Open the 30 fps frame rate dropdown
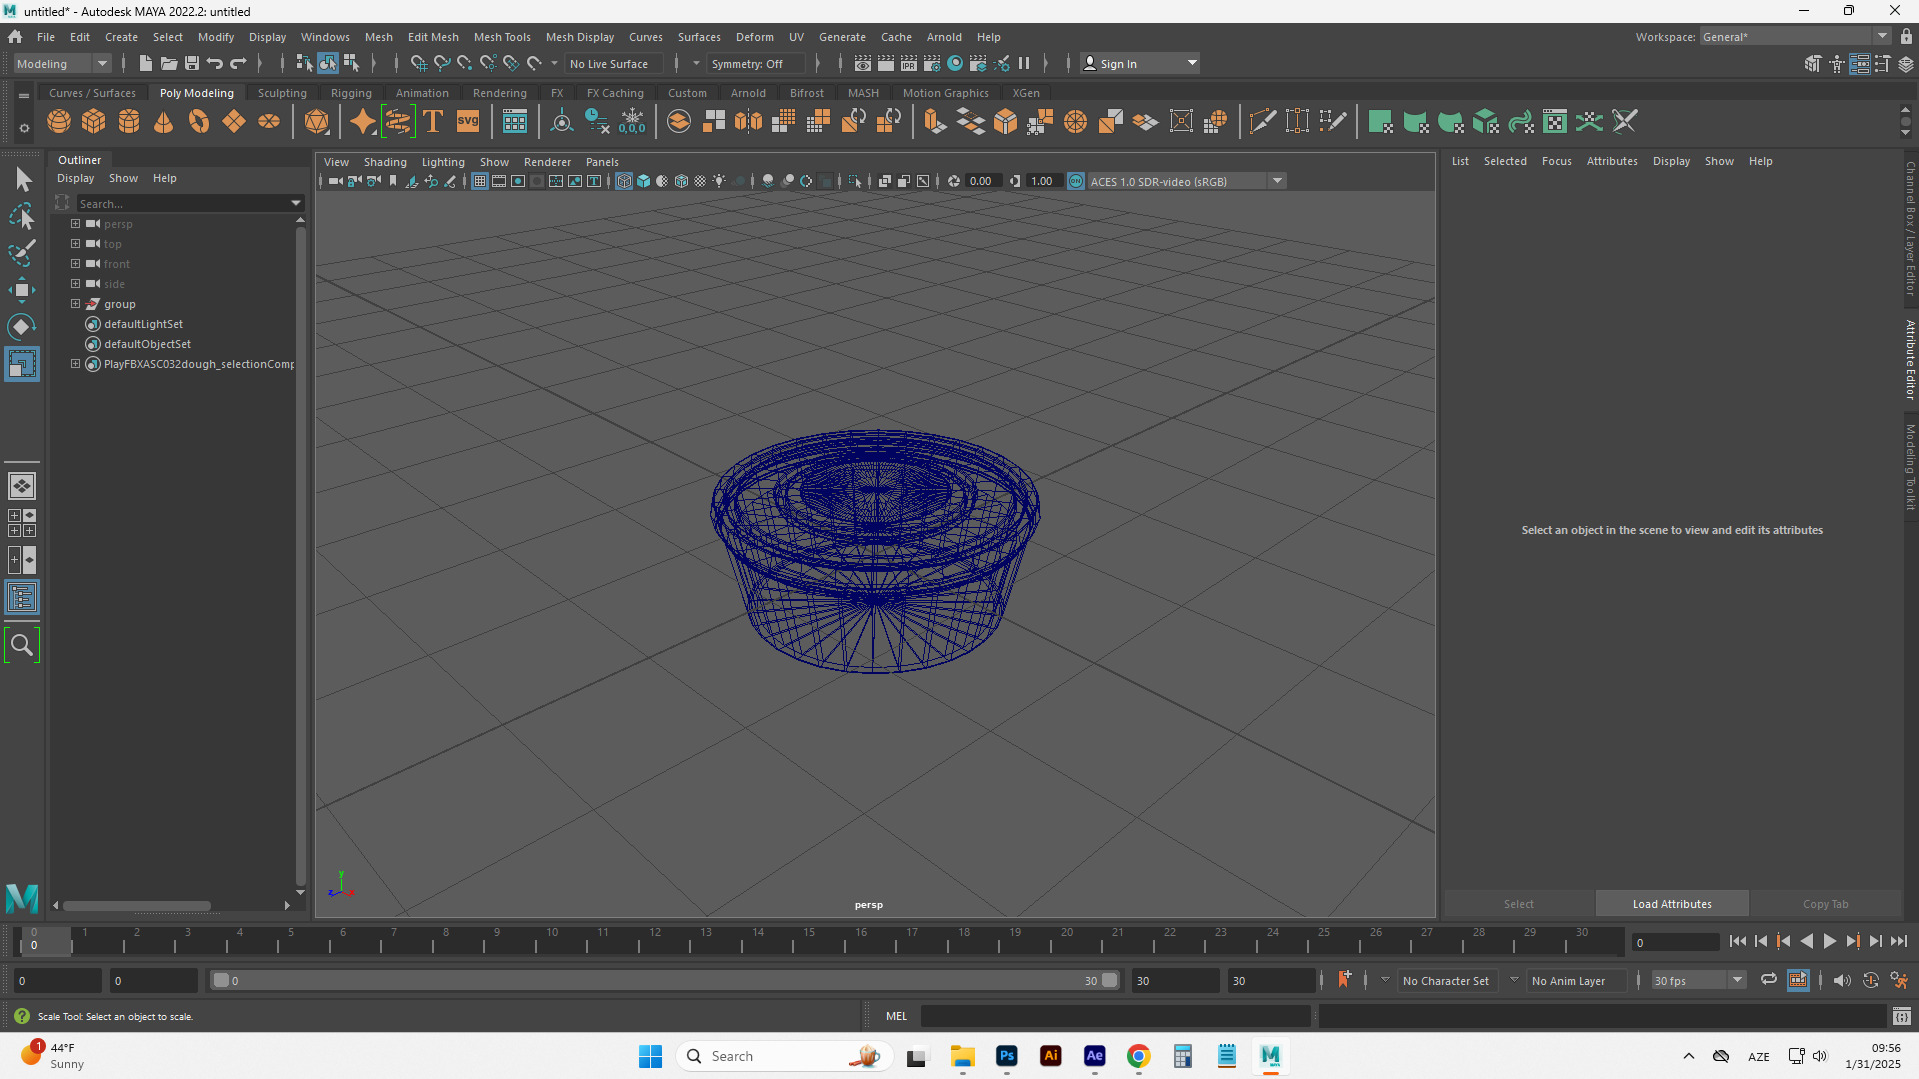Screen dimensions: 1919x1079 tap(1699, 980)
